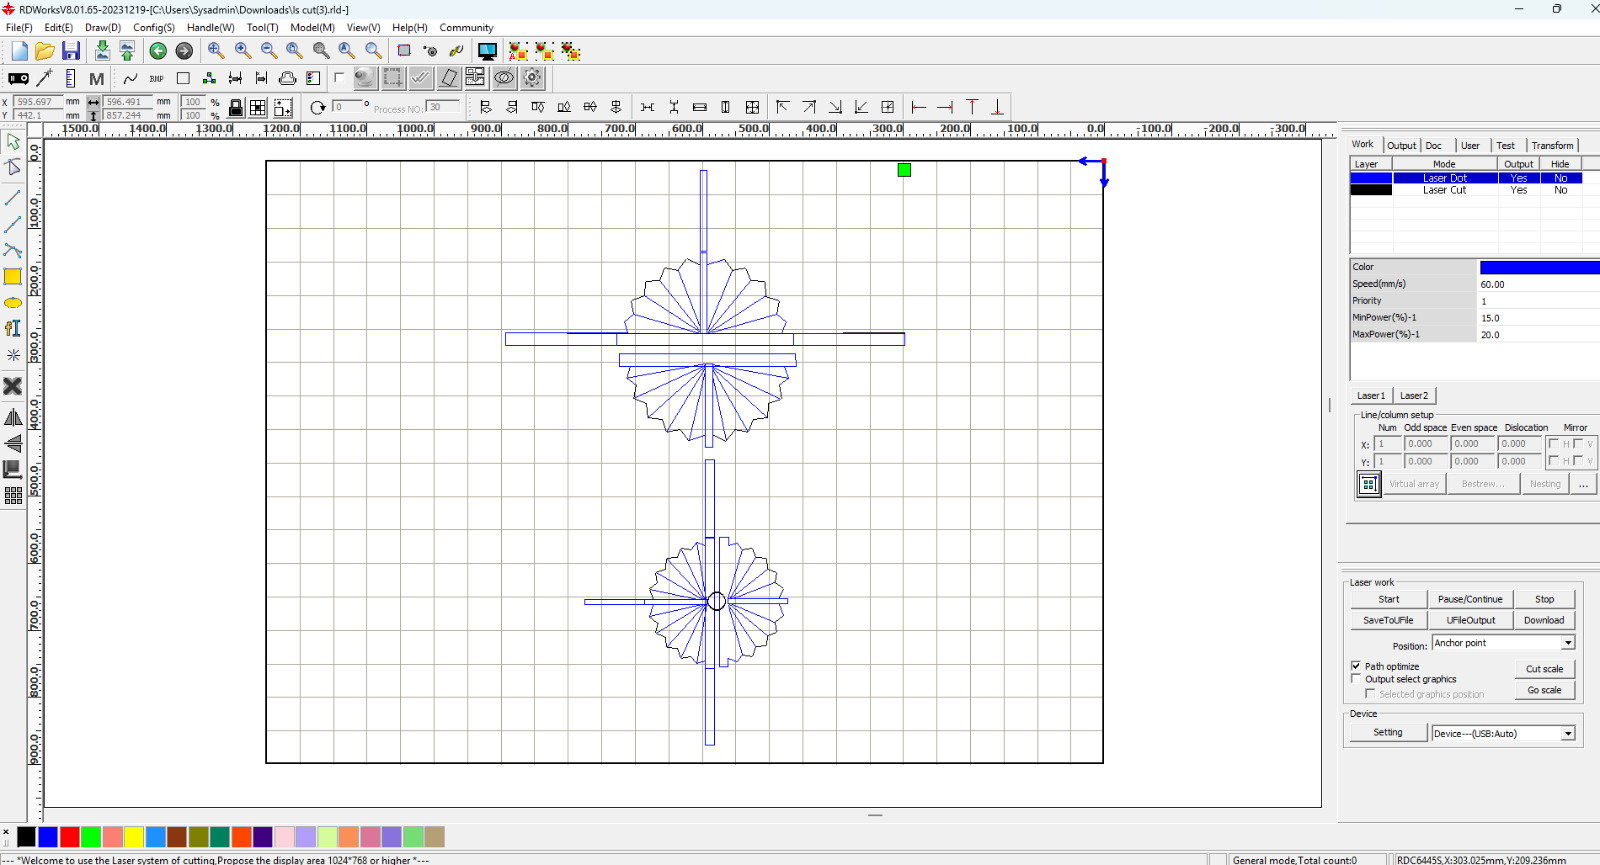Click the Stop button
This screenshot has height=865, width=1600.
click(x=1545, y=600)
